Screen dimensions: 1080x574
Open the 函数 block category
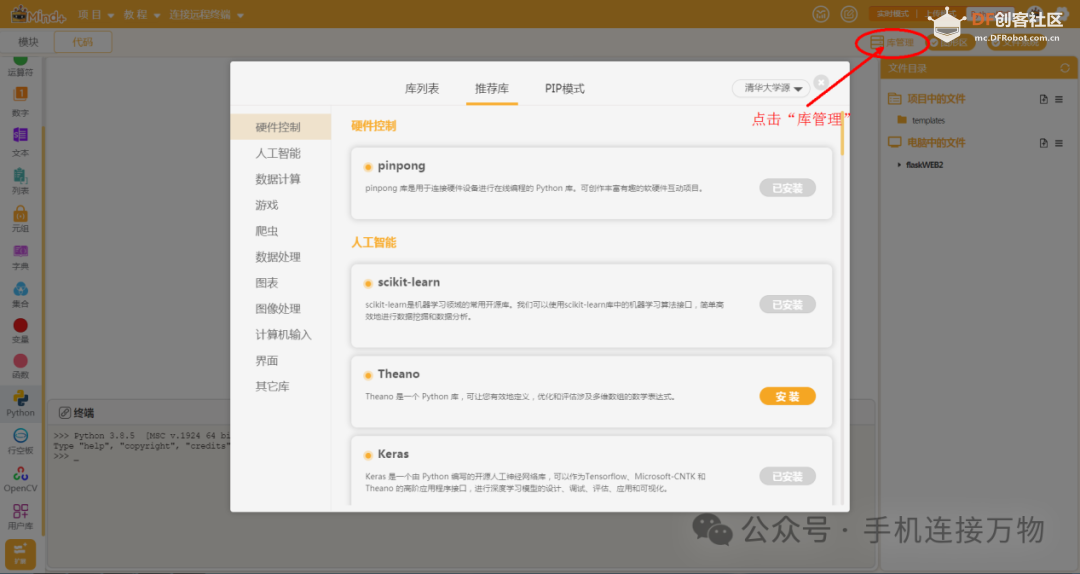(20, 366)
